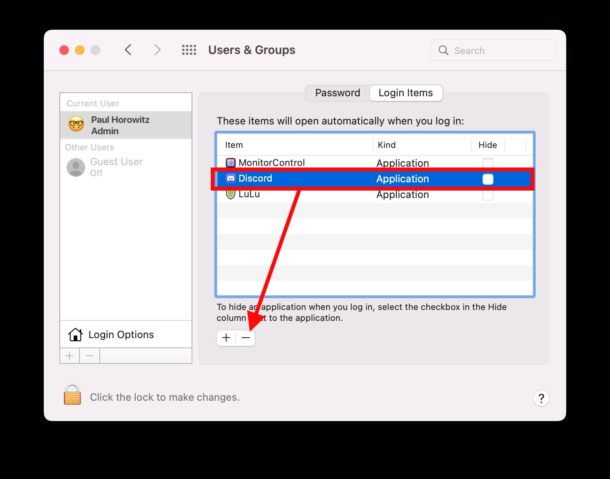Viewport: 610px width, 479px height.
Task: Close the window with red button
Action: pyautogui.click(x=64, y=50)
